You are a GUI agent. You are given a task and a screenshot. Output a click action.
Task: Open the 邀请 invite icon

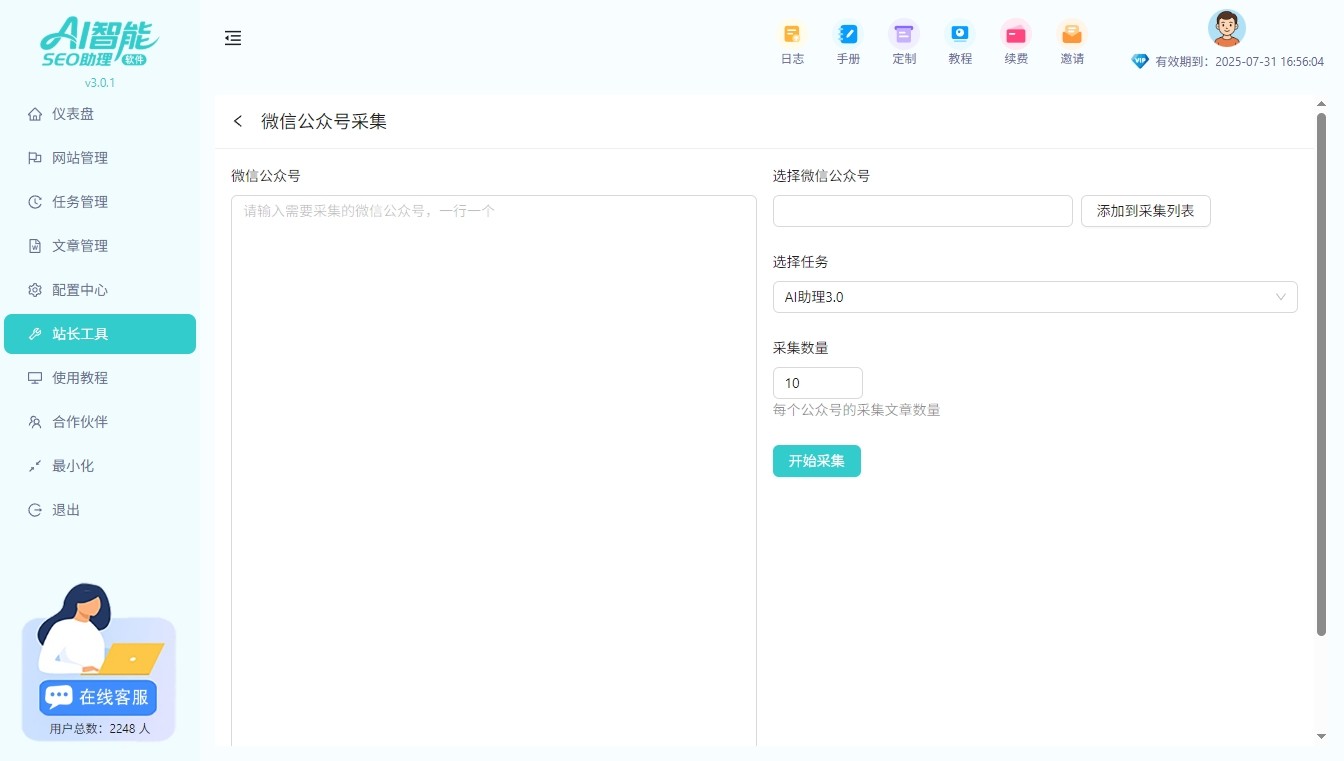click(x=1072, y=34)
